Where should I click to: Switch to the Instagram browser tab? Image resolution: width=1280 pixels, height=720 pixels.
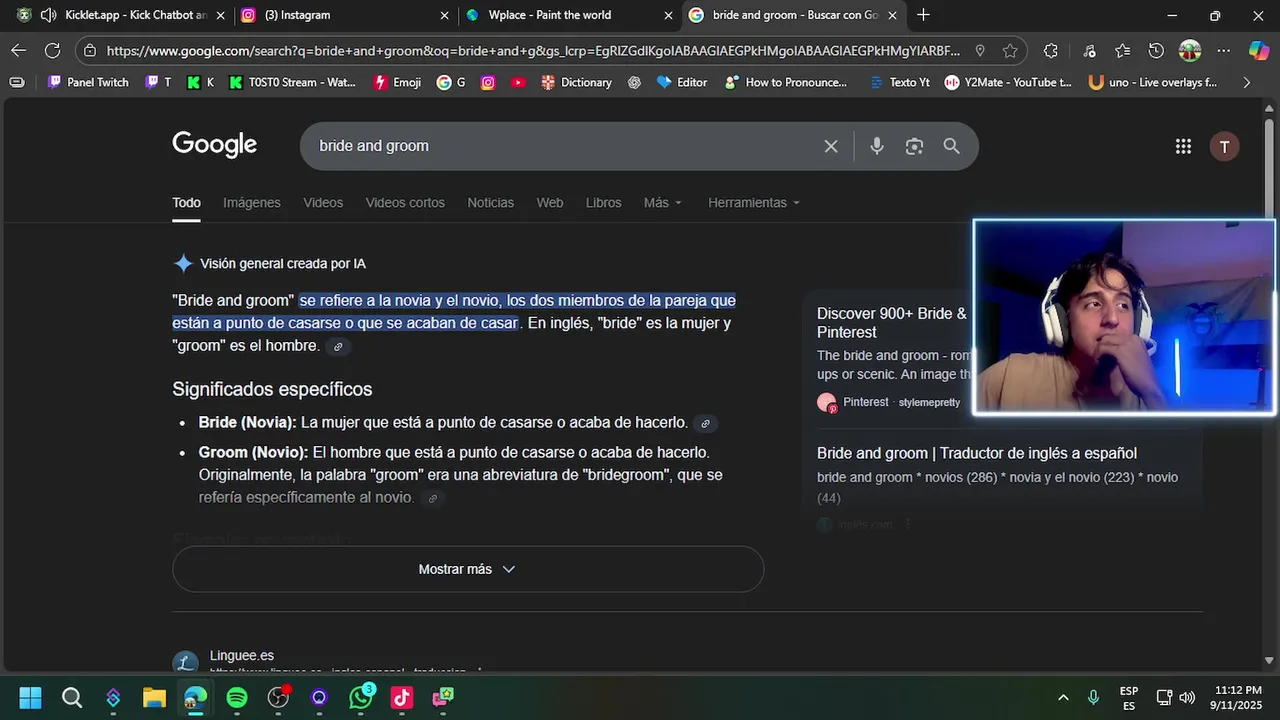[345, 15]
